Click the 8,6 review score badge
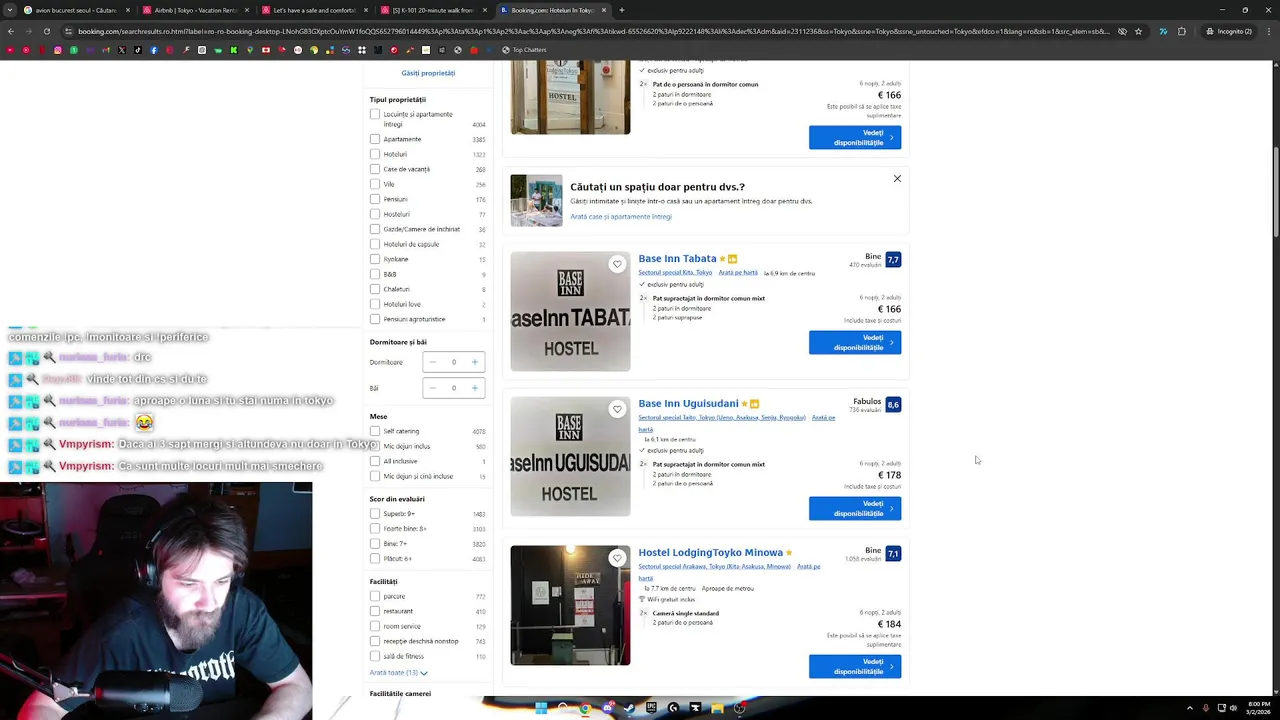Screen dimensions: 1280x720 click(x=893, y=405)
